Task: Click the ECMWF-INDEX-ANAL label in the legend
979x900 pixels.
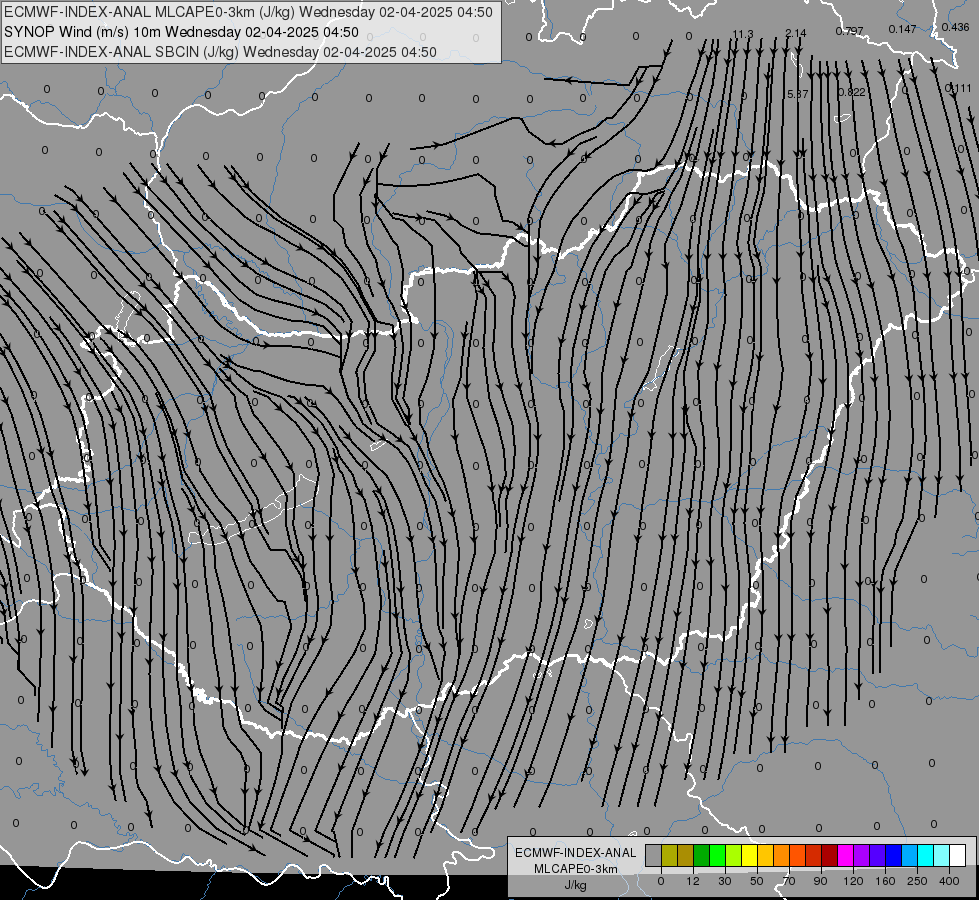Action: pyautogui.click(x=576, y=853)
